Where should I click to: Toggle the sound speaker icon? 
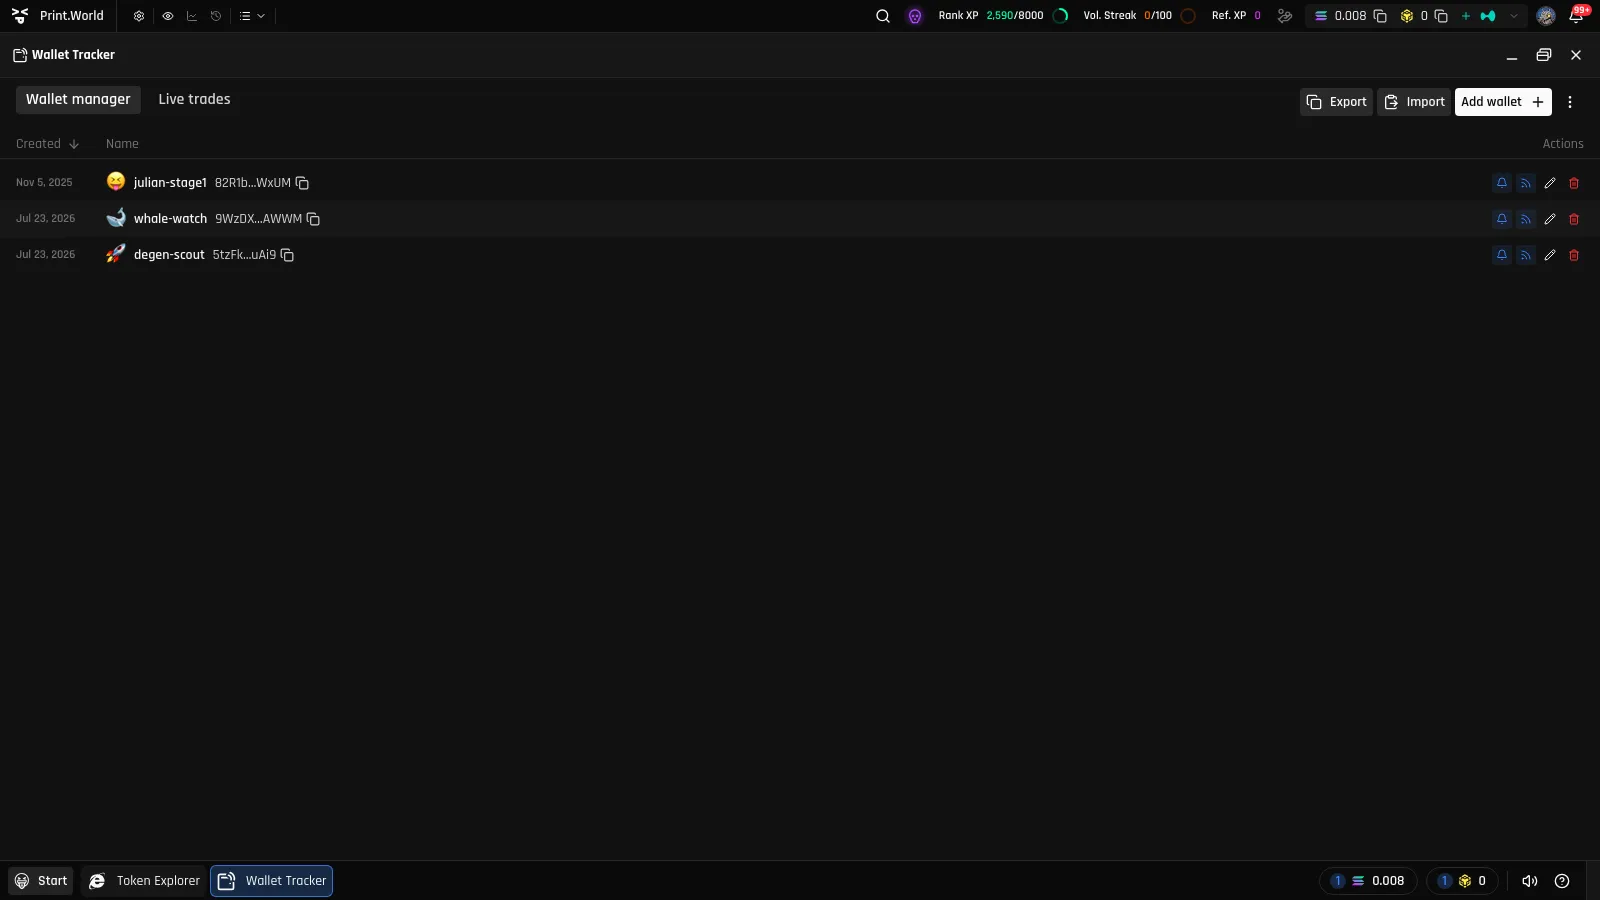click(1530, 881)
